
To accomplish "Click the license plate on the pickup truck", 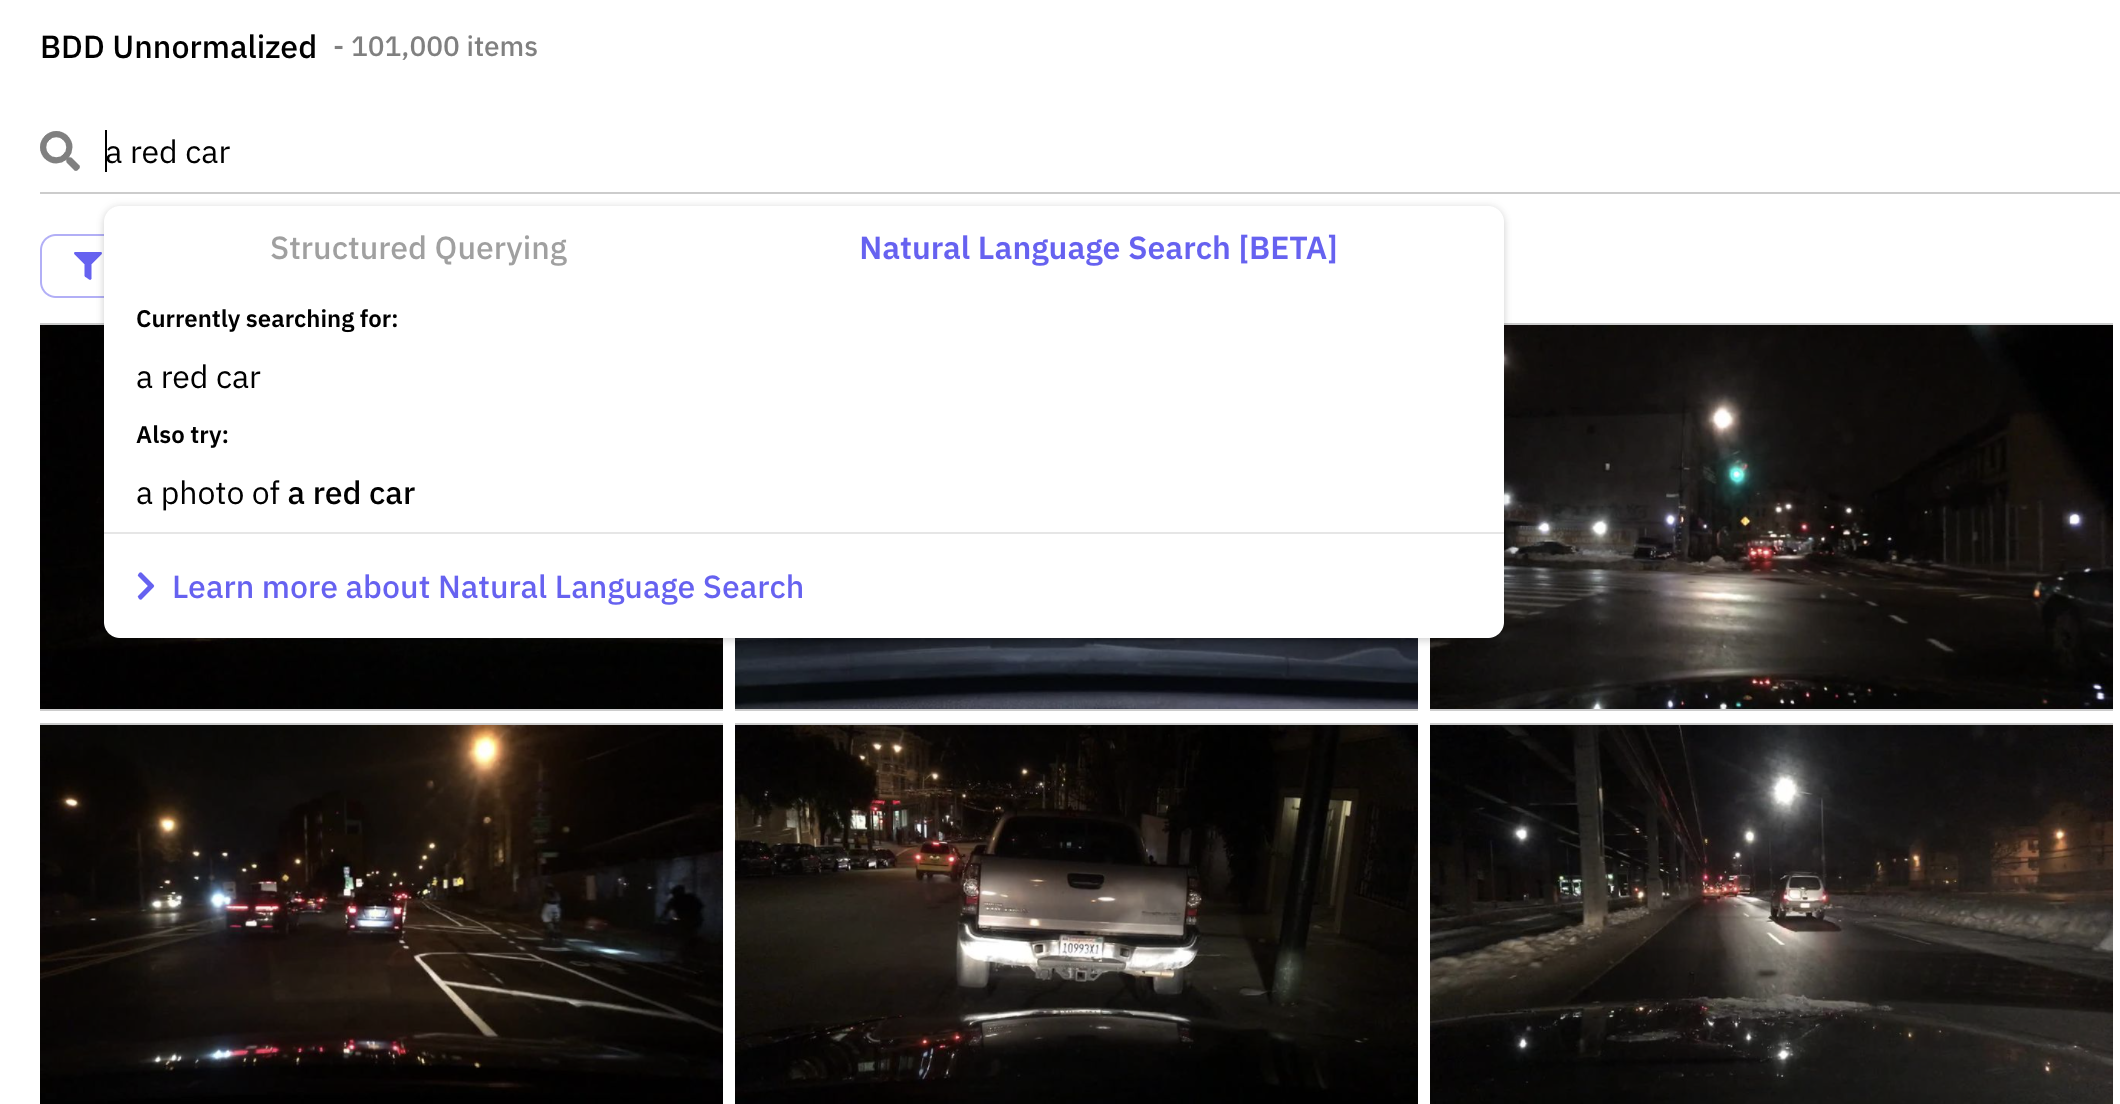I will 1080,947.
